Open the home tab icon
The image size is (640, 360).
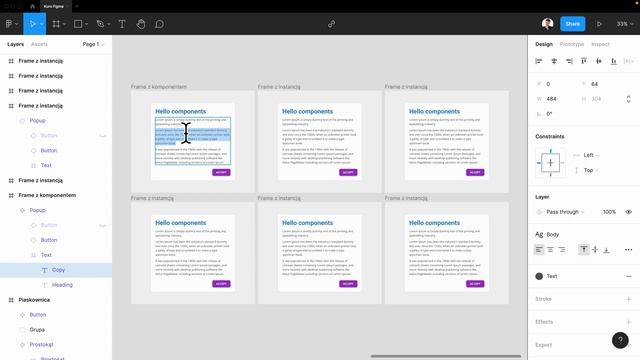click(32, 6)
